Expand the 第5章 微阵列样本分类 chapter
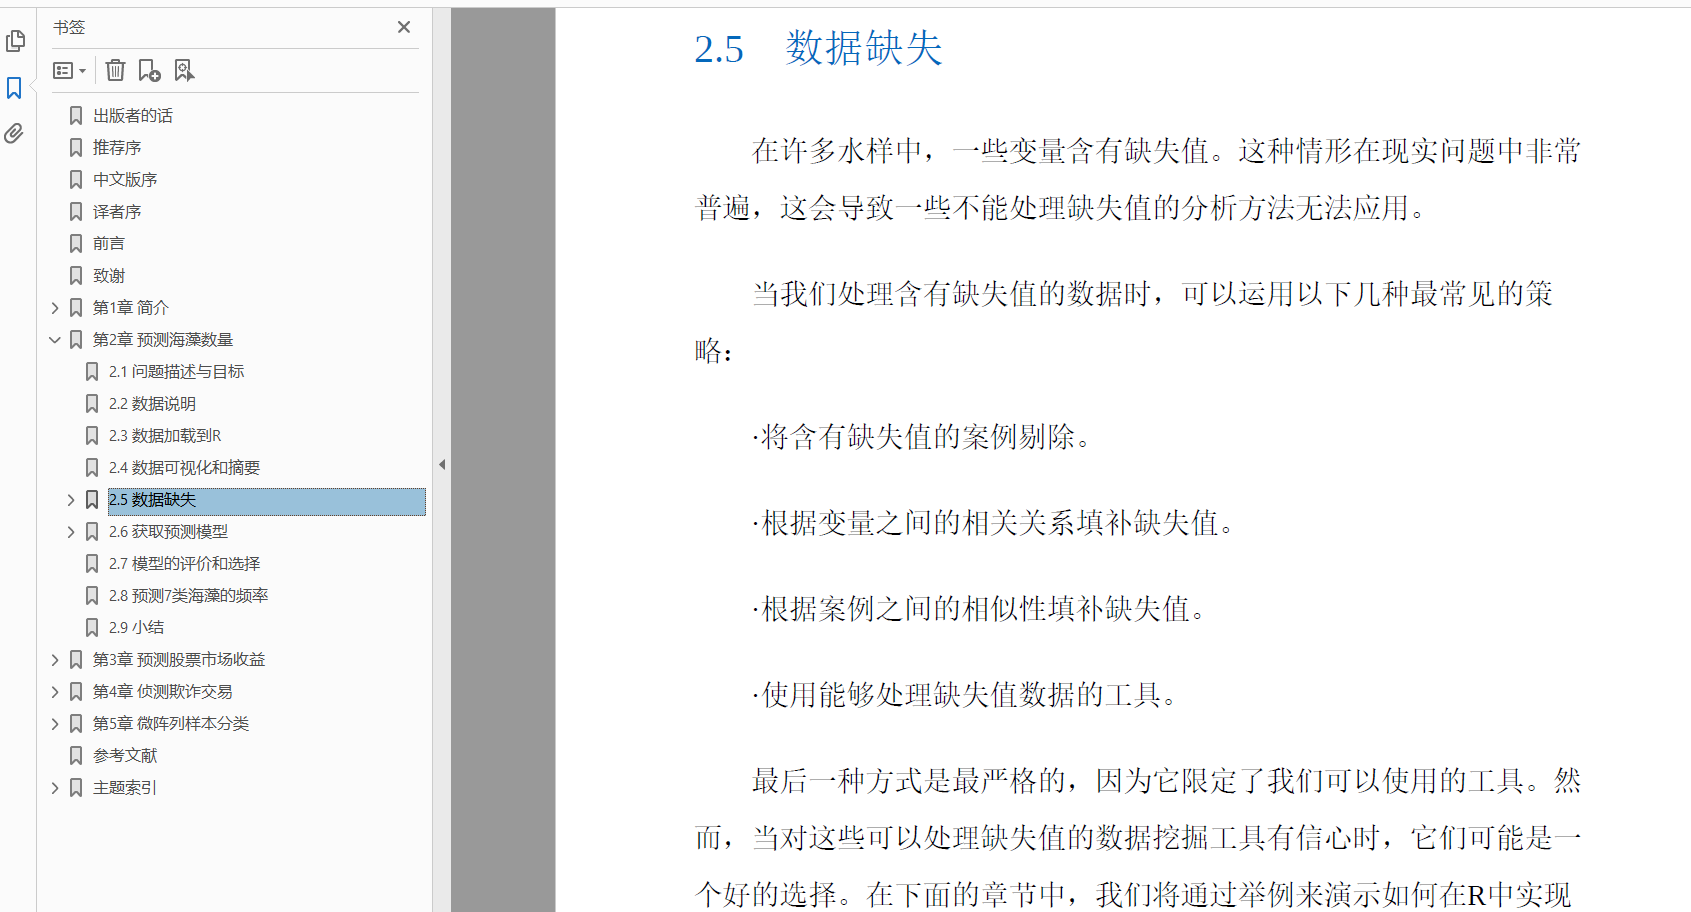Screen dimensions: 1691x912 click(x=55, y=723)
